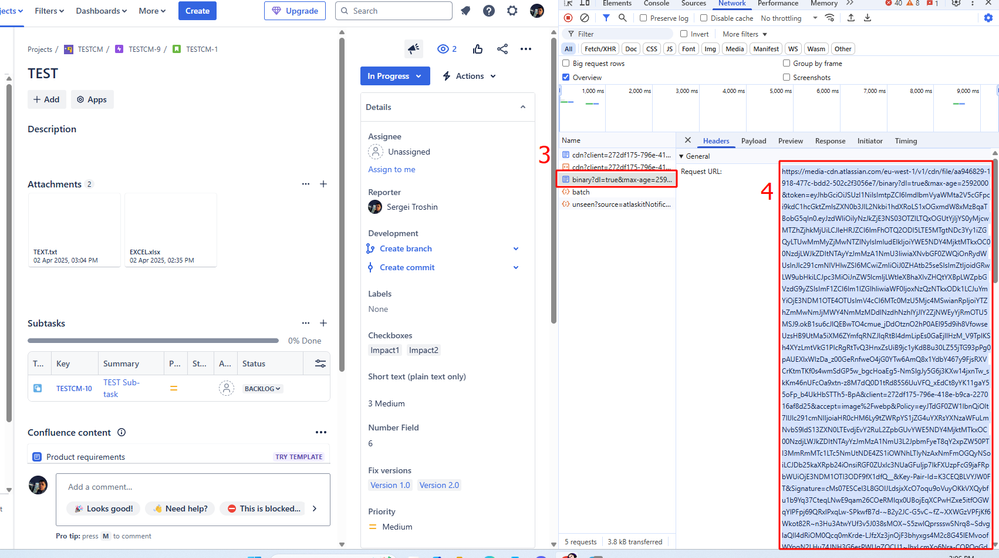Open the Jira help icon
999x558 pixels.
(489, 11)
